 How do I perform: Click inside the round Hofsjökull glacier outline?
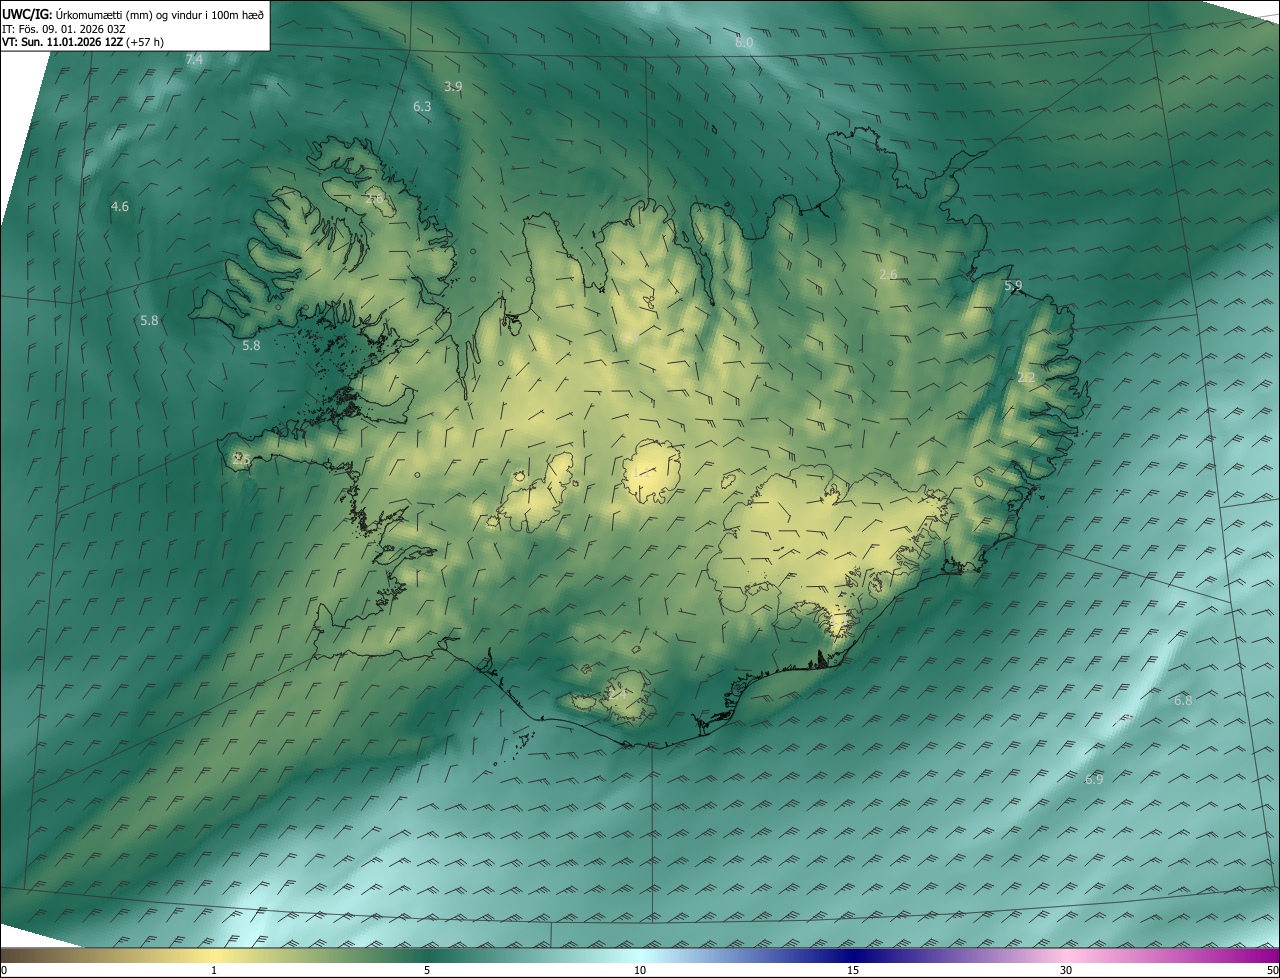[x=652, y=472]
